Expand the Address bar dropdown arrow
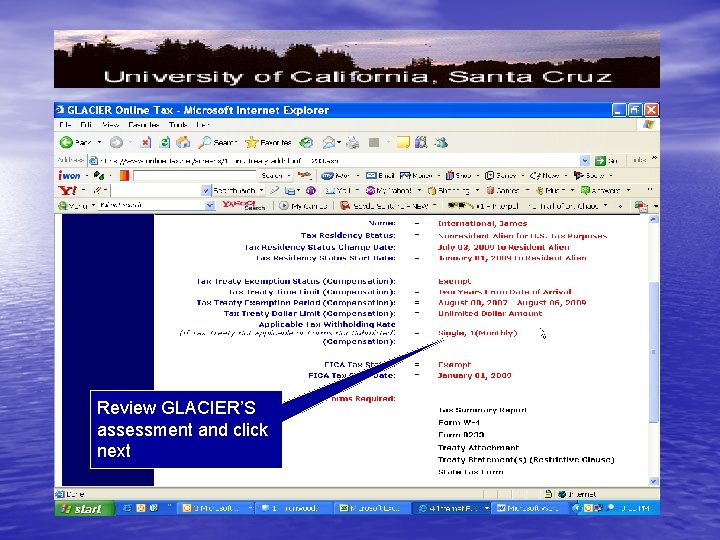The width and height of the screenshot is (720, 540). click(x=585, y=160)
